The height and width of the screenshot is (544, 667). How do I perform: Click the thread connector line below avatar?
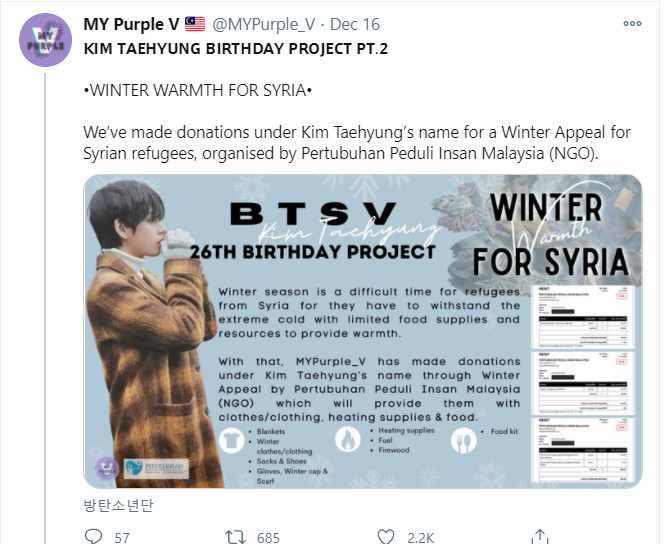[x=45, y=308]
